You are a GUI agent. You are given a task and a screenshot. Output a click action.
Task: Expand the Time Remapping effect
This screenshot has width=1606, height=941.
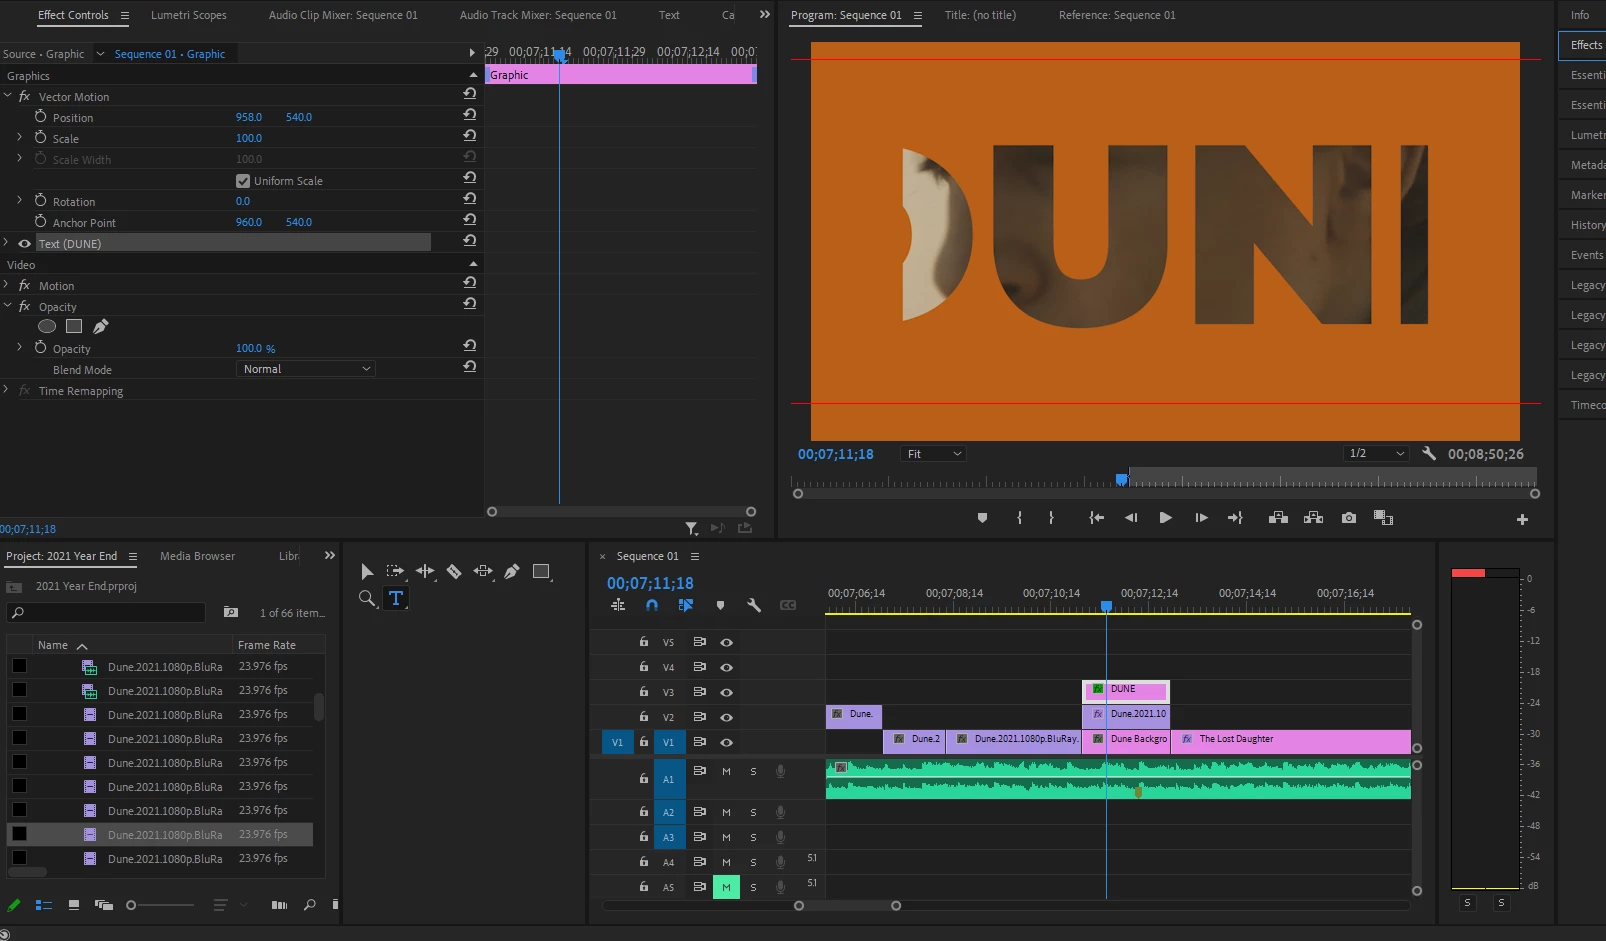point(7,390)
